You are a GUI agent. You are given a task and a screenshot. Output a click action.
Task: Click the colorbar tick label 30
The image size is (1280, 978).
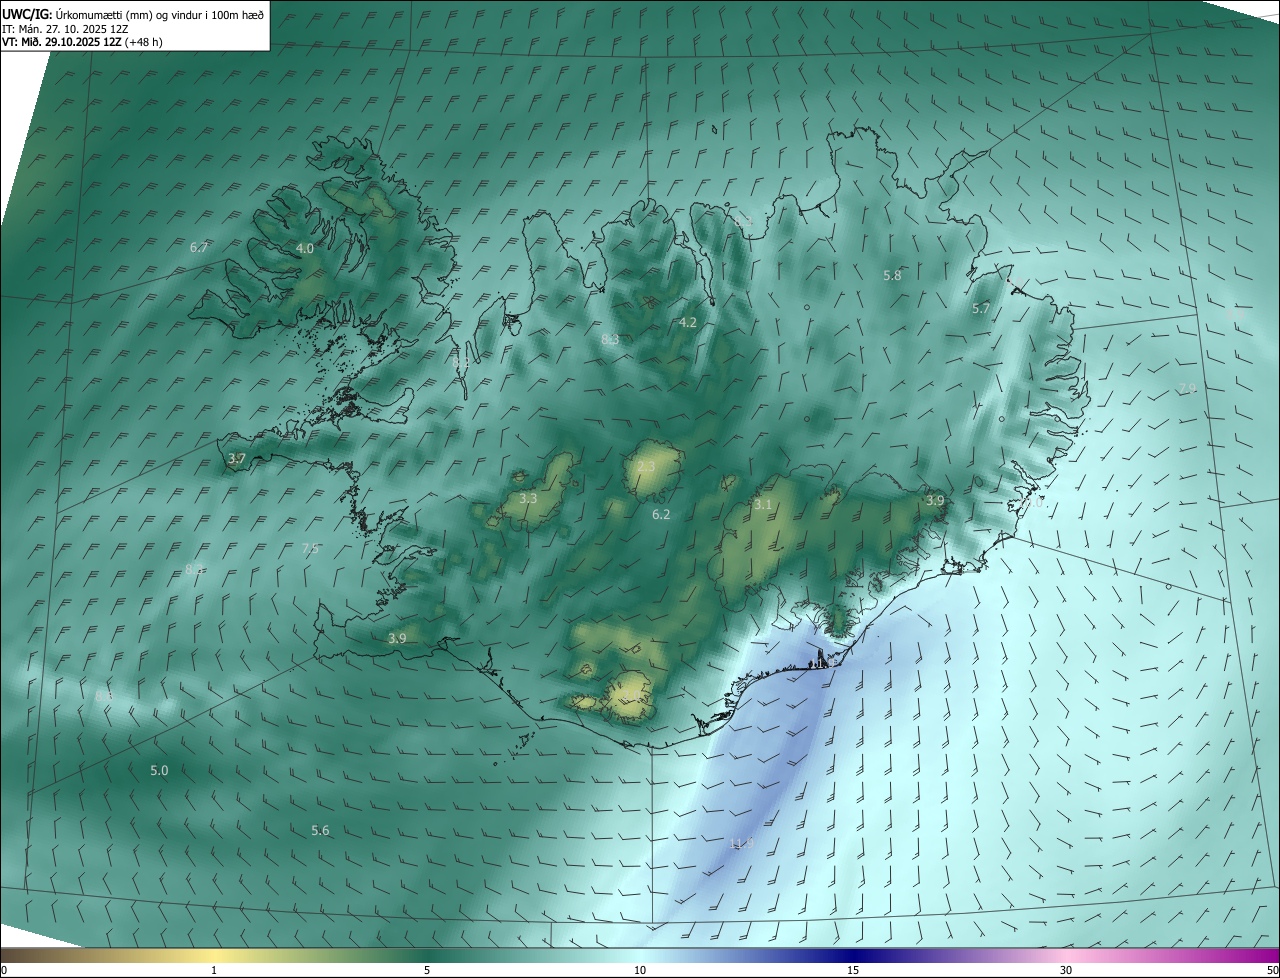click(1066, 970)
